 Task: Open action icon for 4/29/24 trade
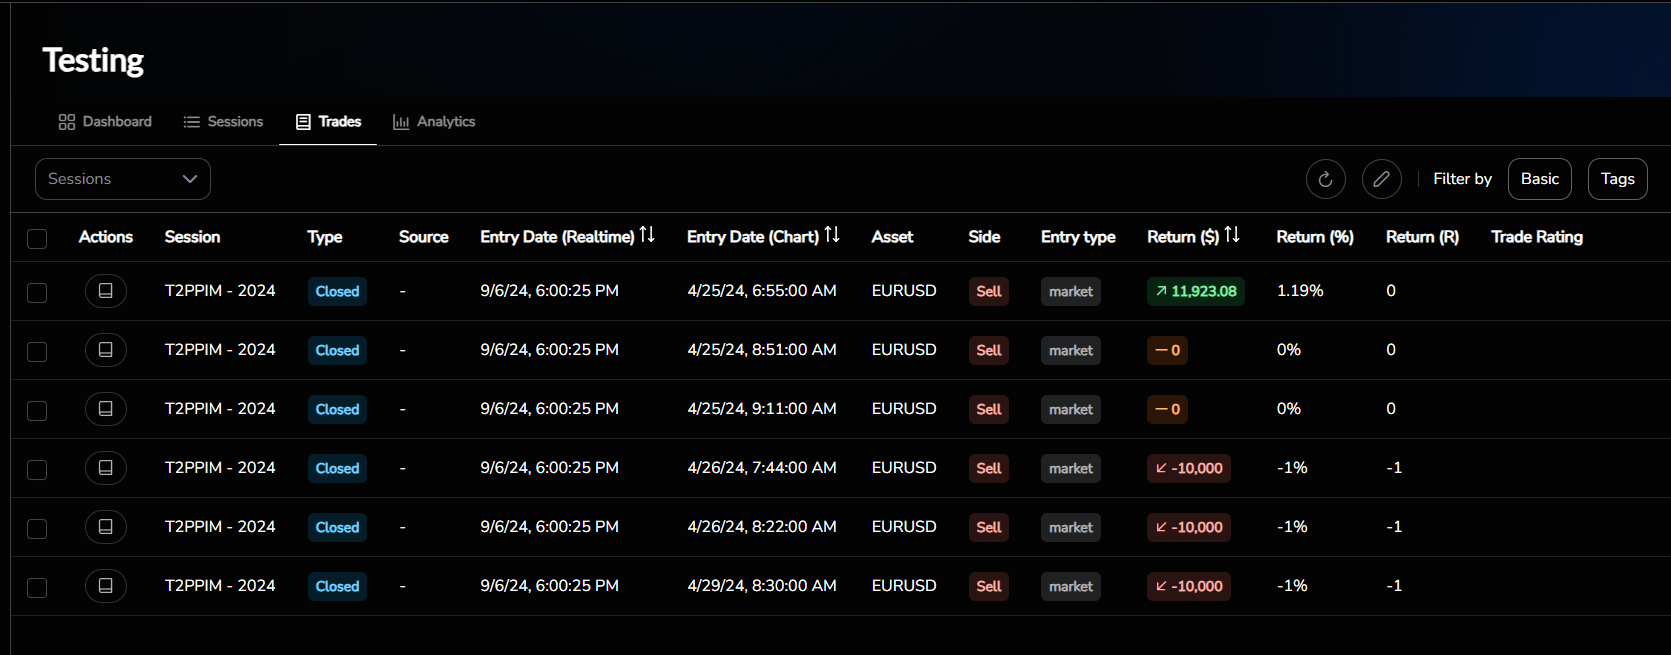coord(105,586)
